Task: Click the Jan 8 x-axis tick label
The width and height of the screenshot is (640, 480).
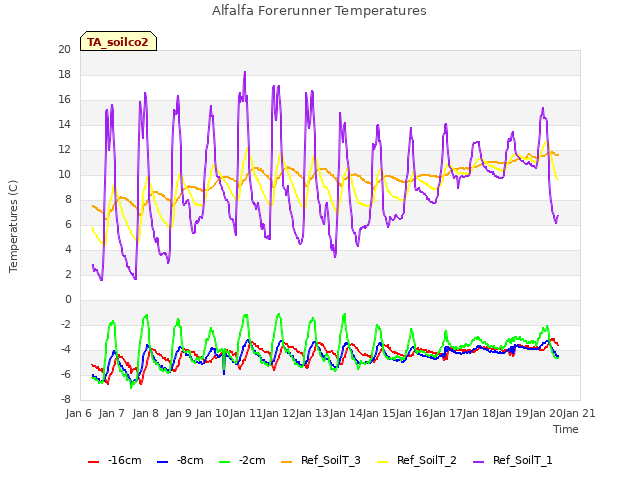Action: [145, 413]
